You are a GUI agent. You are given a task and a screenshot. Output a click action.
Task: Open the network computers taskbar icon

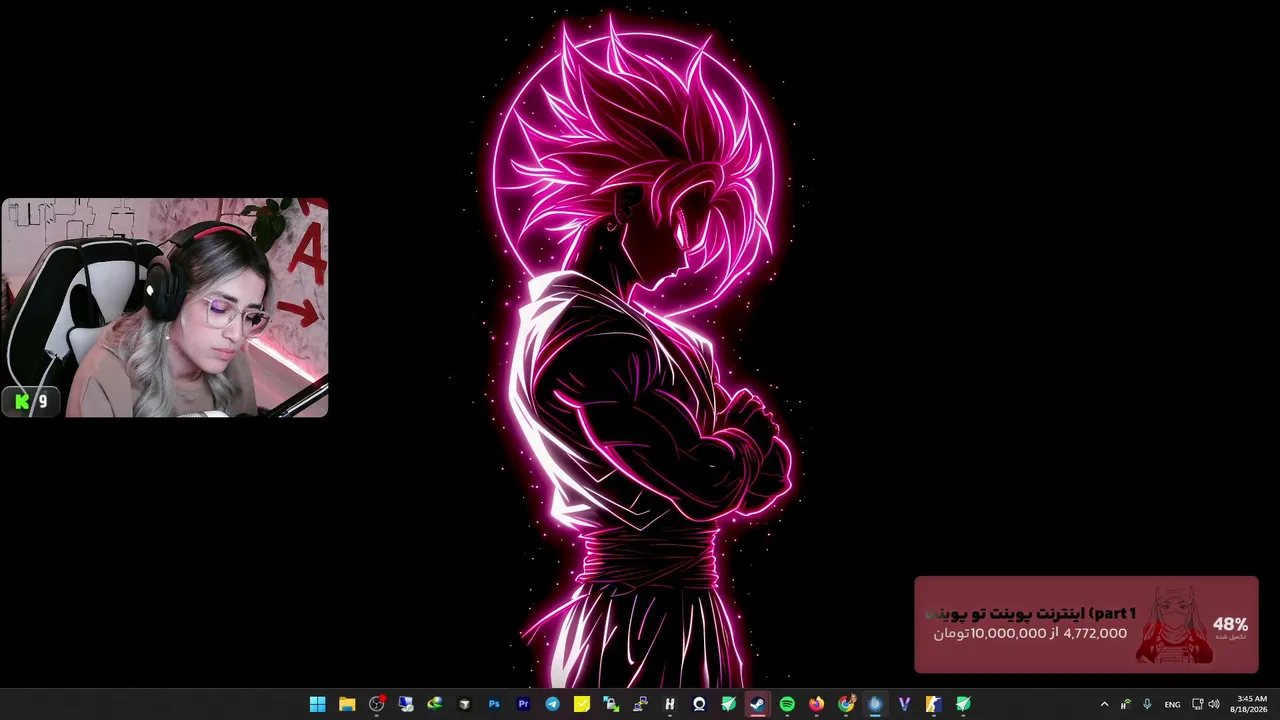(640, 704)
